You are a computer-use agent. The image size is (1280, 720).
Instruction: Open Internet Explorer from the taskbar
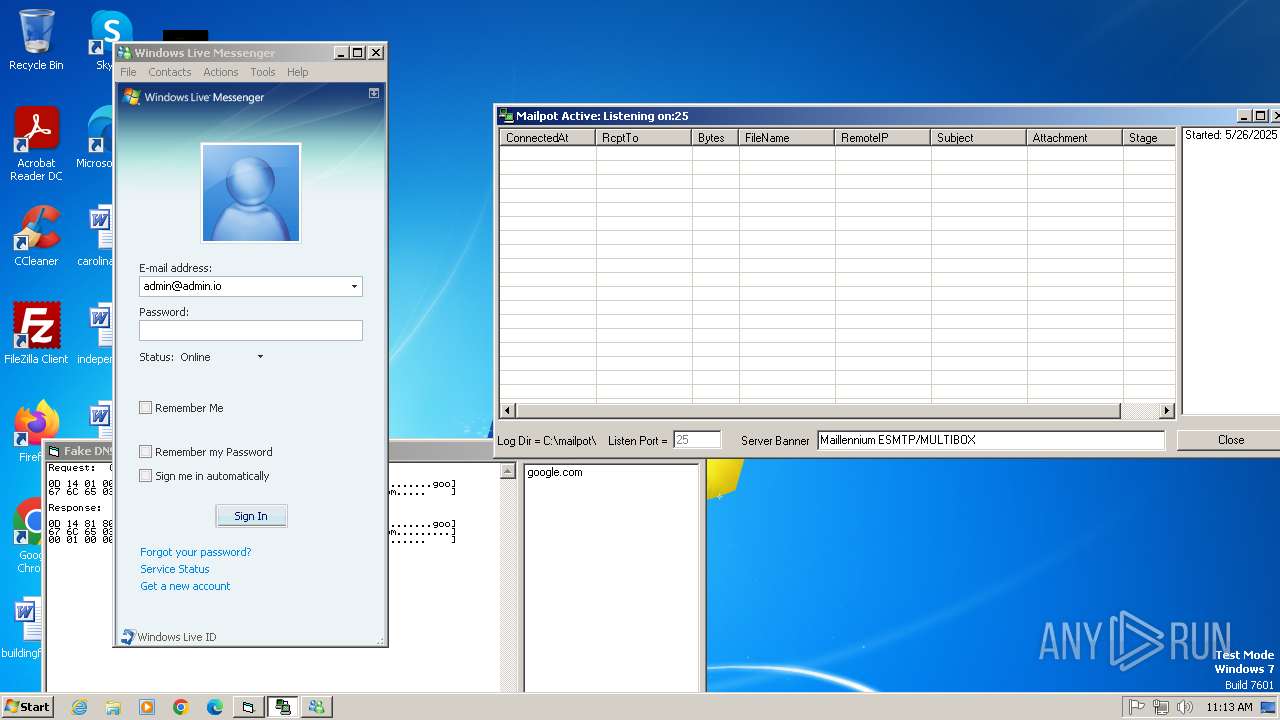[x=79, y=707]
